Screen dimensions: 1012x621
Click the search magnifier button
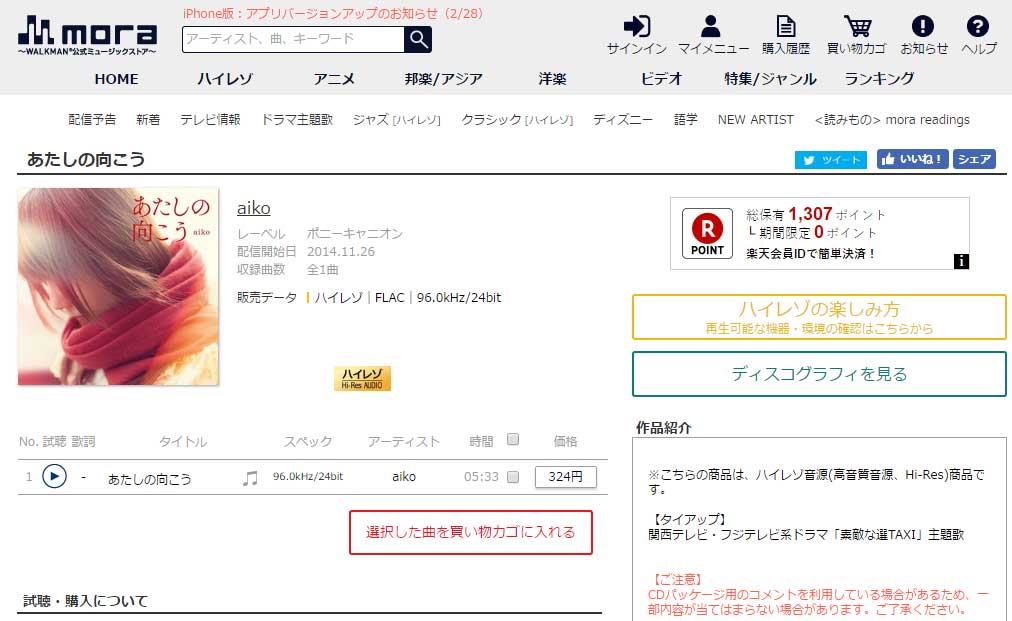click(418, 39)
